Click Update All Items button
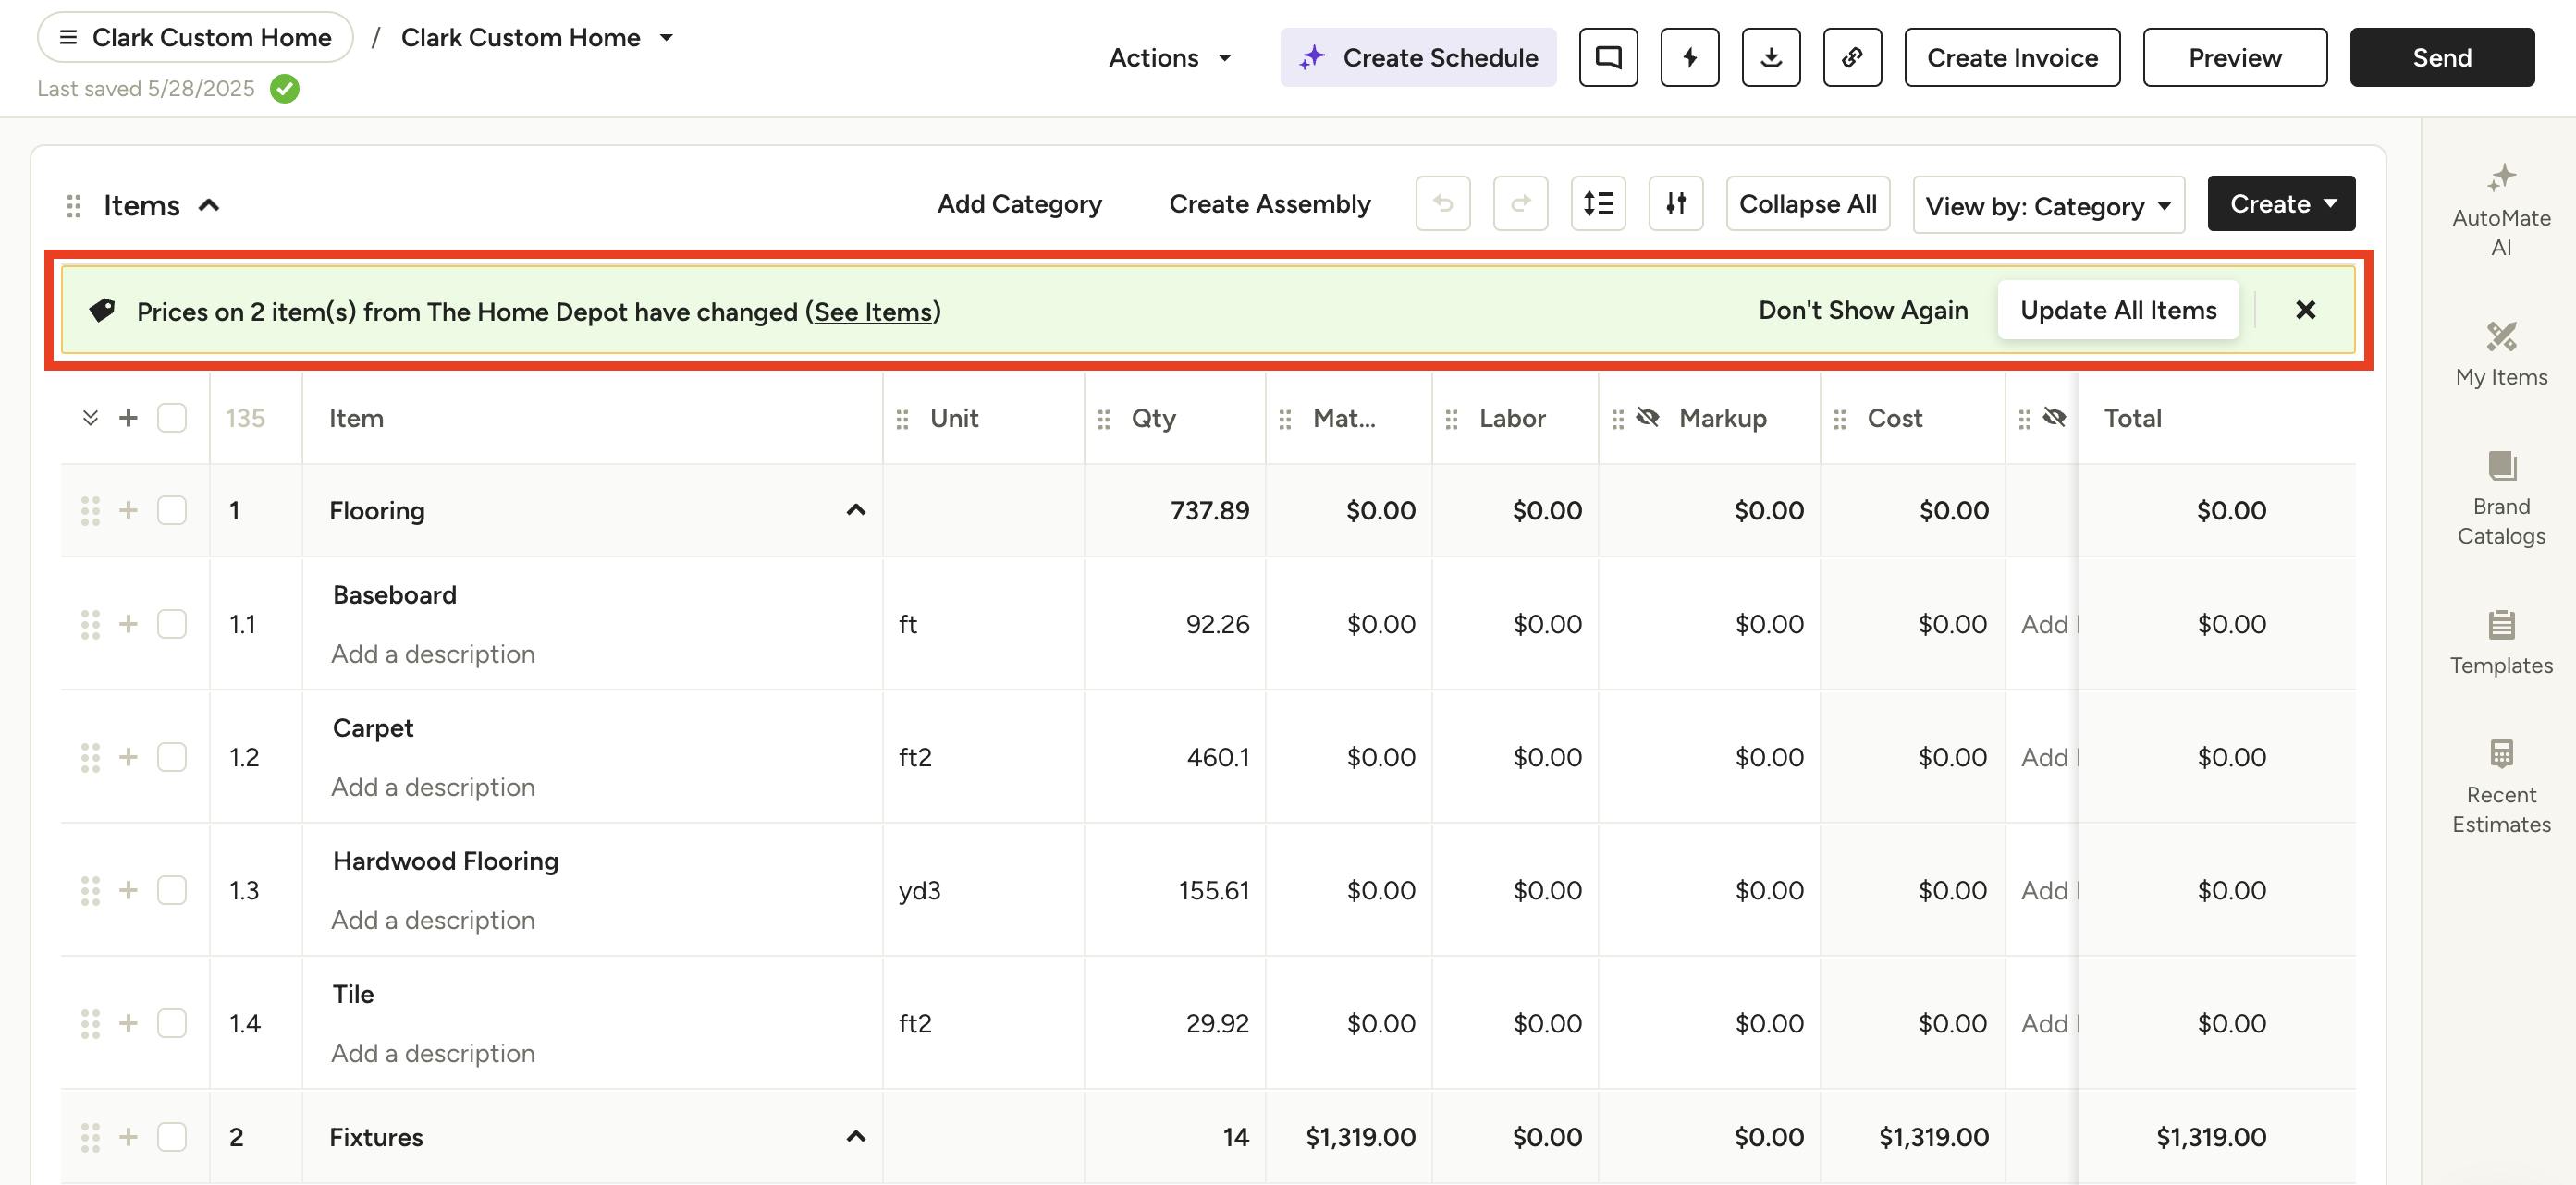 pos(2117,310)
